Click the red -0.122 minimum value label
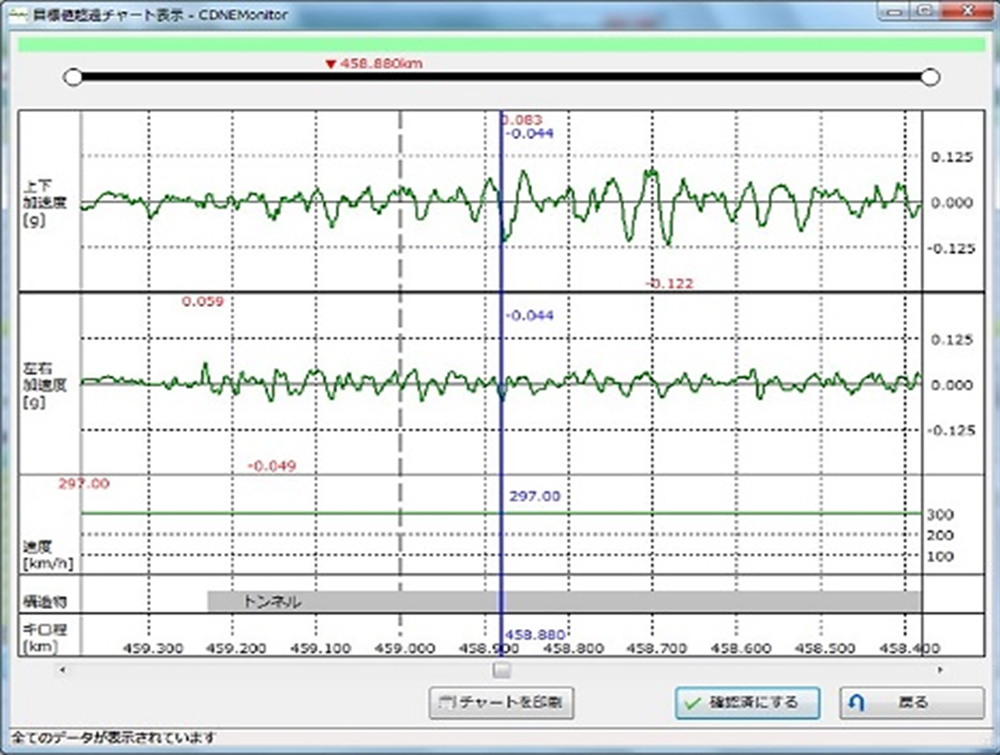 click(669, 283)
